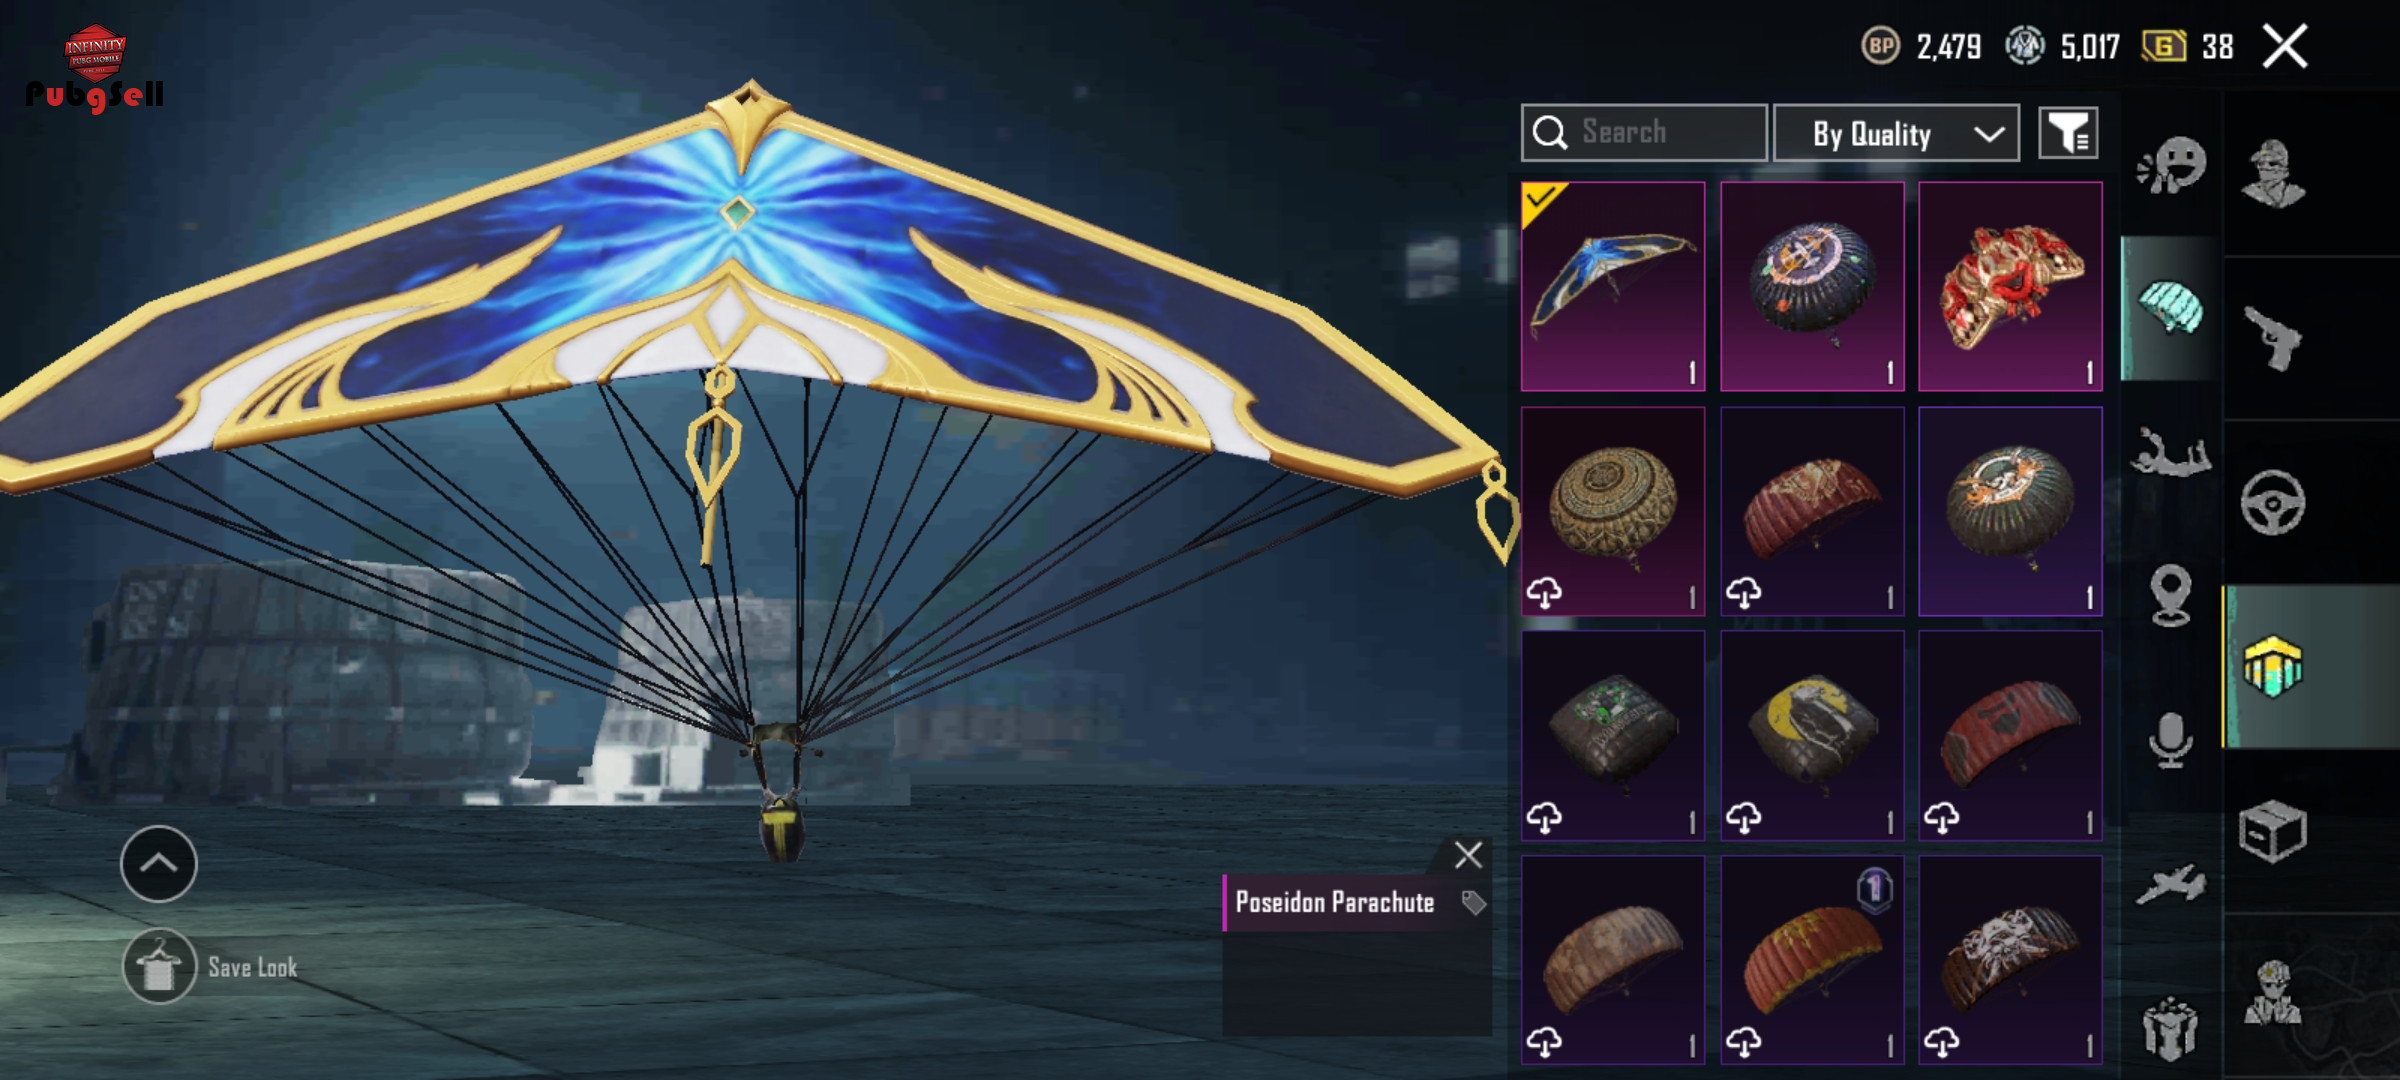Open the location pin category tab

[x=2170, y=596]
